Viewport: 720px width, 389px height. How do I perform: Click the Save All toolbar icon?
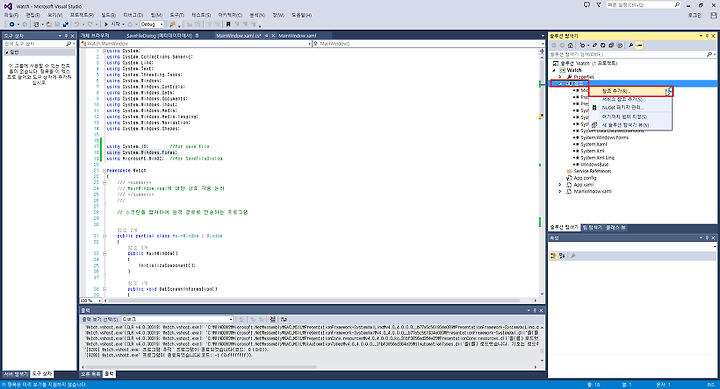point(65,24)
